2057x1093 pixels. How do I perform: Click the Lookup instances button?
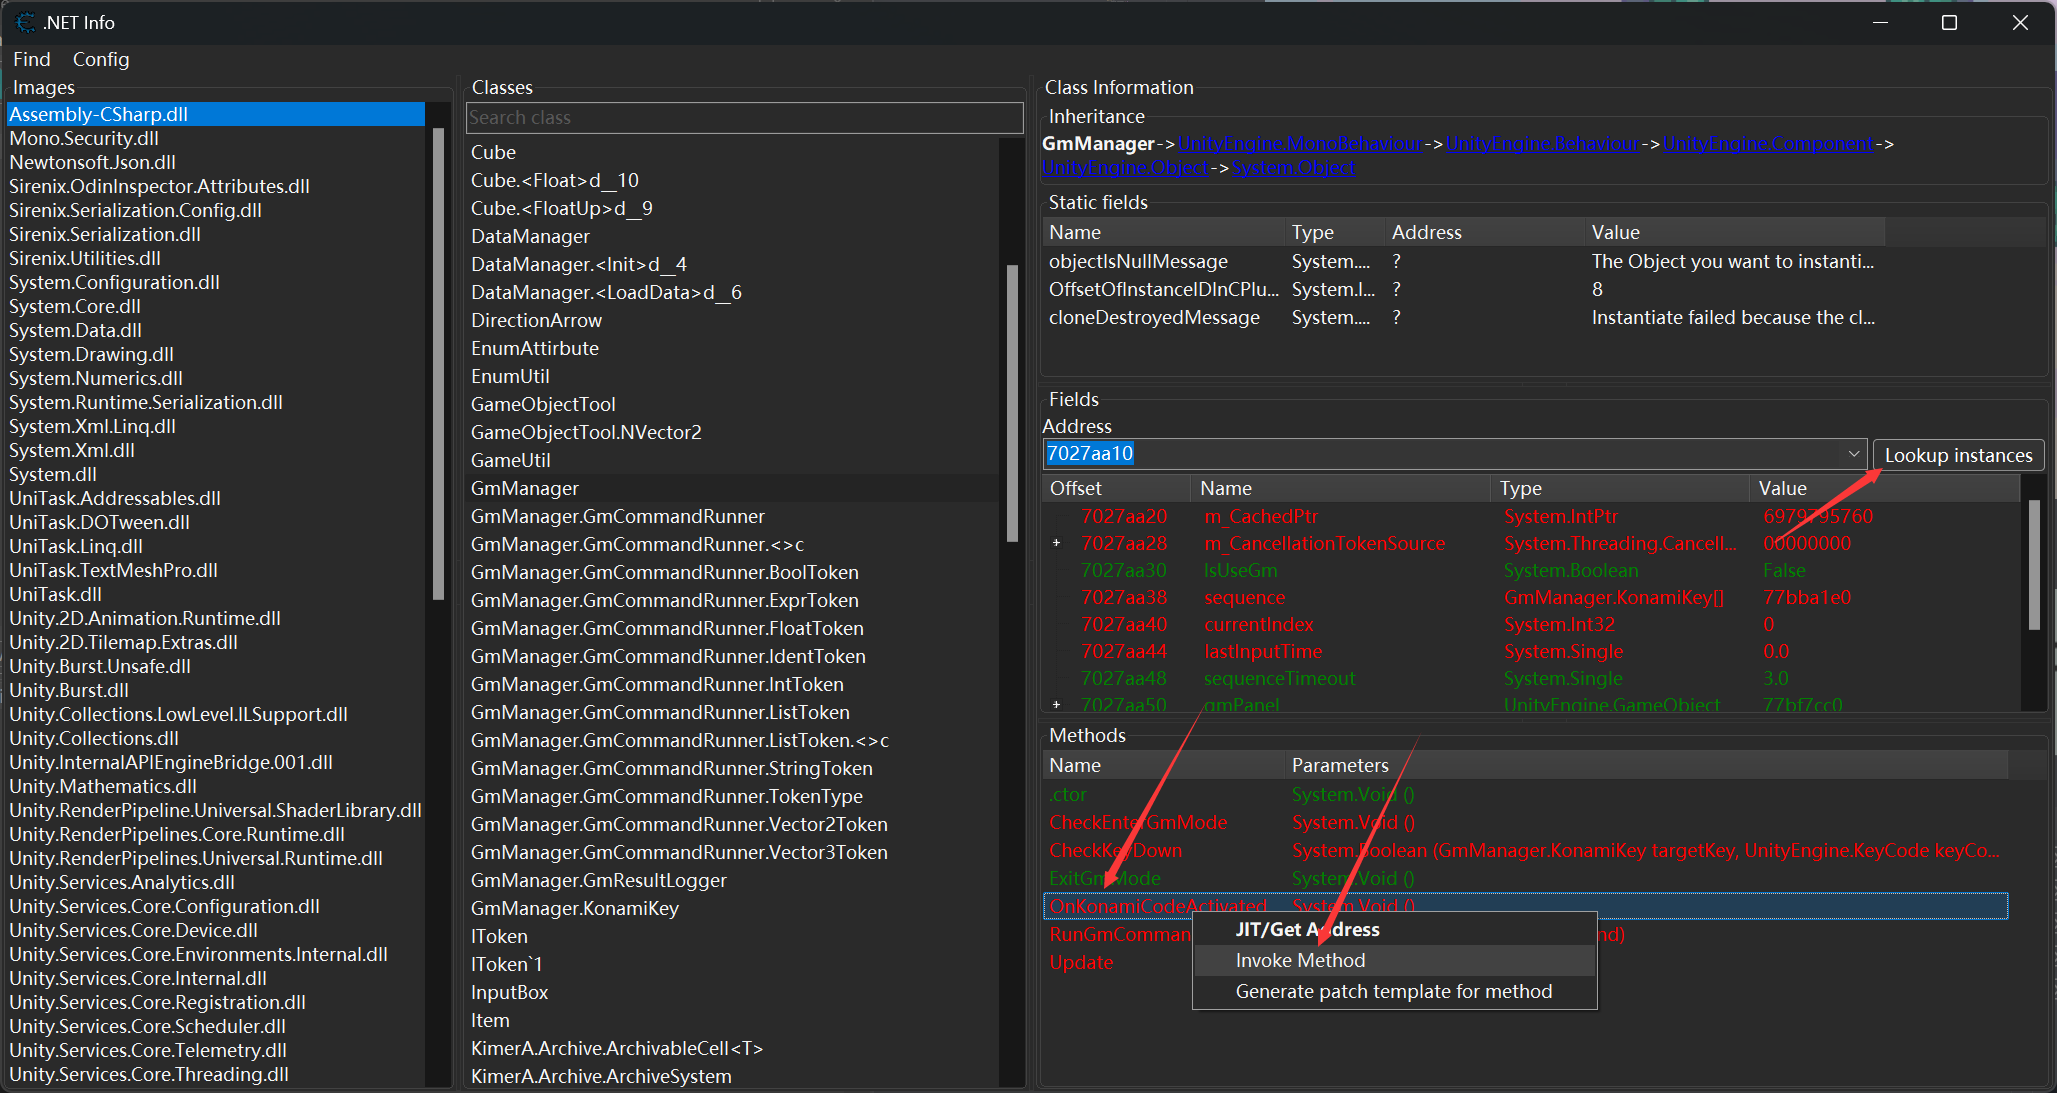pyautogui.click(x=1958, y=455)
